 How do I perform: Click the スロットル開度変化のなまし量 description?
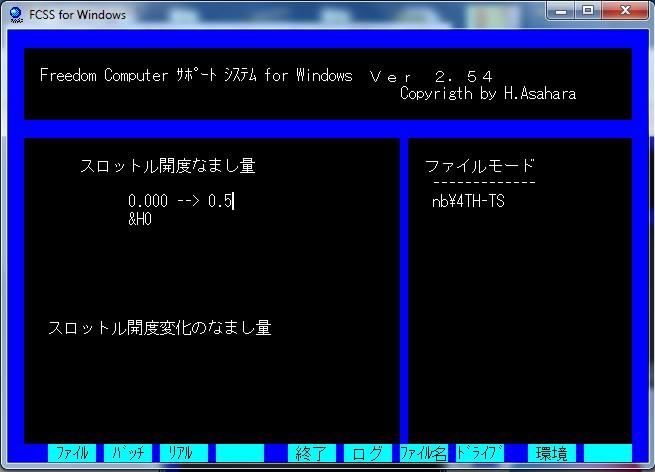click(x=160, y=327)
